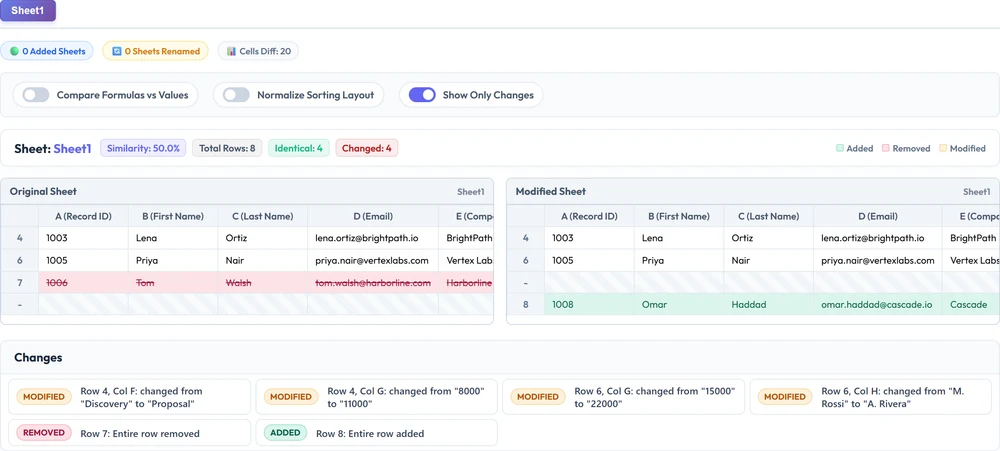Screen dimensions: 1000x451
Task: Click the 0 Sheets Renamed badge text
Action: pos(162,51)
